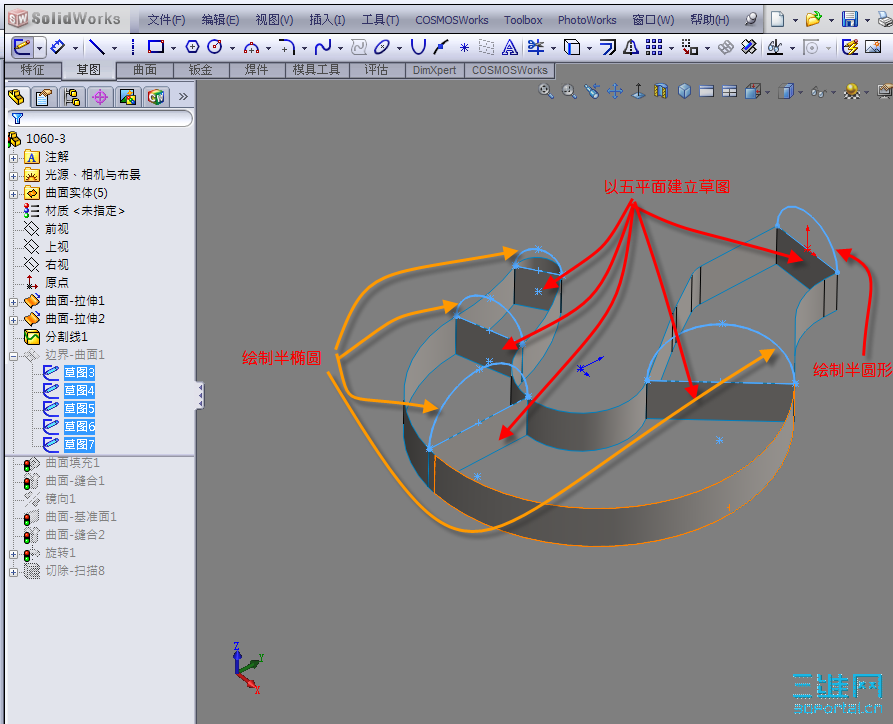Image resolution: width=893 pixels, height=724 pixels.
Task: Click the Linear Sketch Pattern icon
Action: (654, 47)
